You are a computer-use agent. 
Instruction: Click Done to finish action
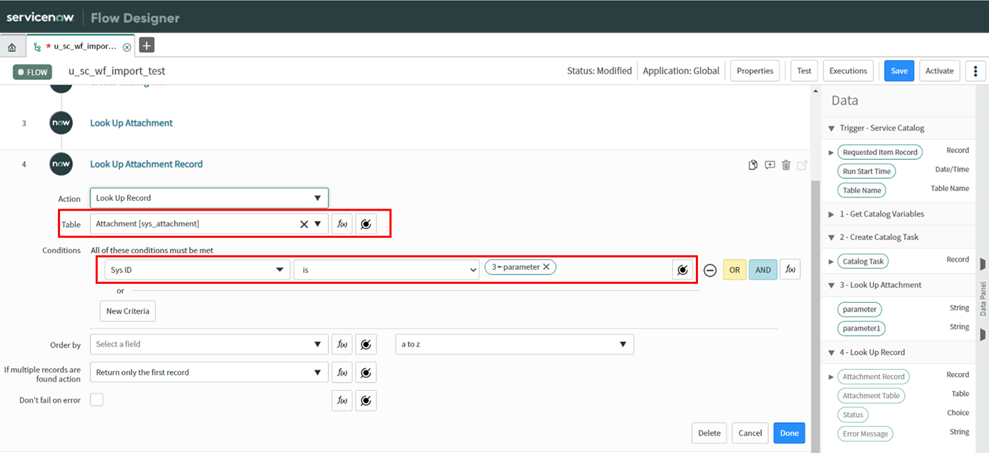coord(789,433)
